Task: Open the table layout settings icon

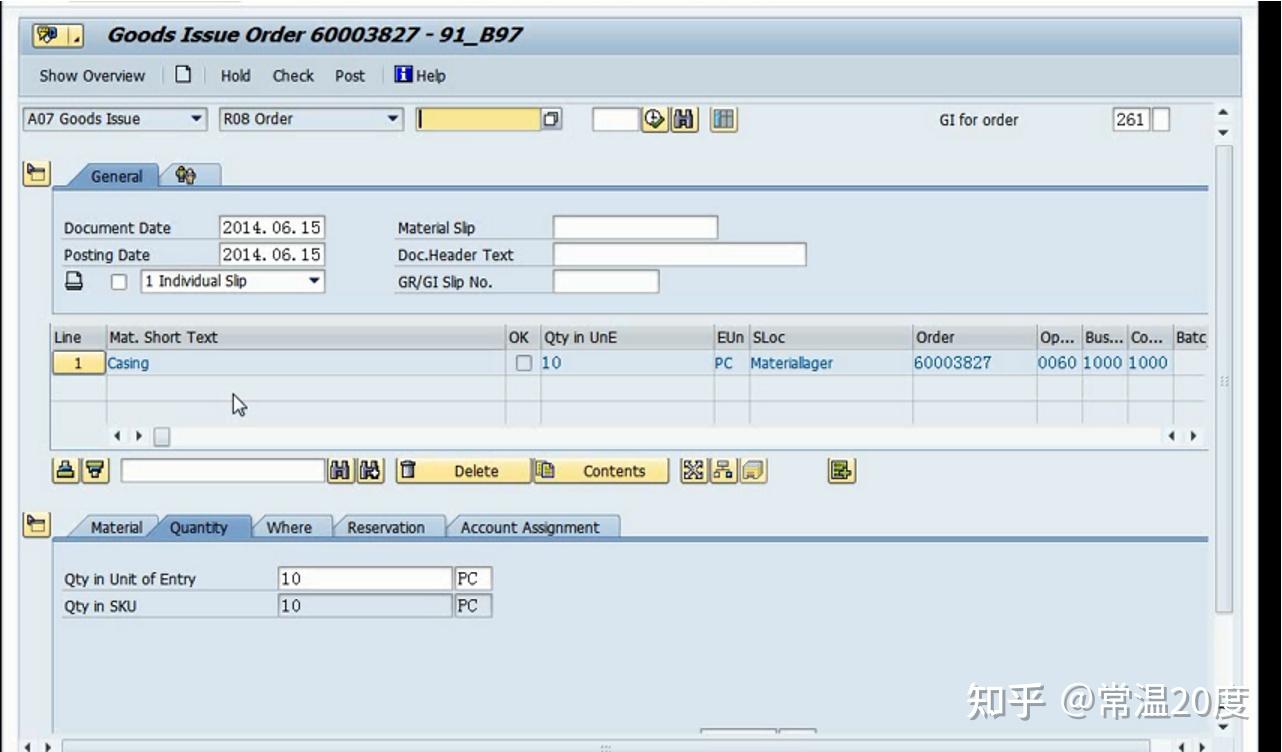Action: [x=723, y=119]
